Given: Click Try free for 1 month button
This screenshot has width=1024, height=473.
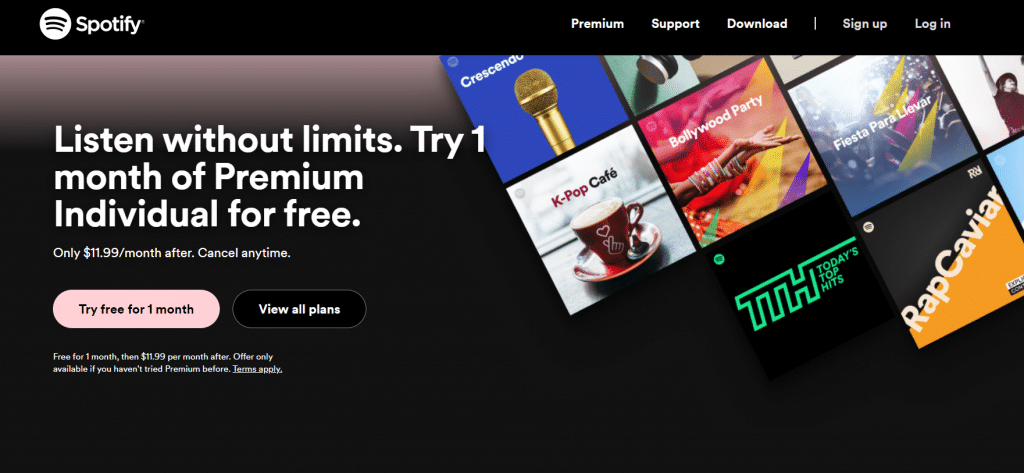Looking at the screenshot, I should (136, 309).
